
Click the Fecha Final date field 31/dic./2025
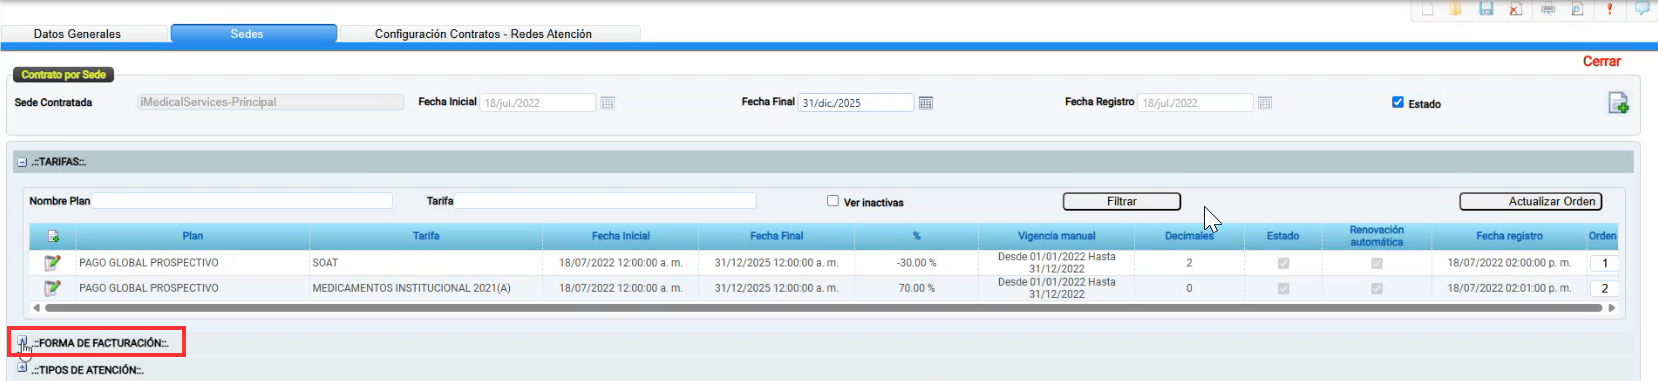[x=856, y=103]
